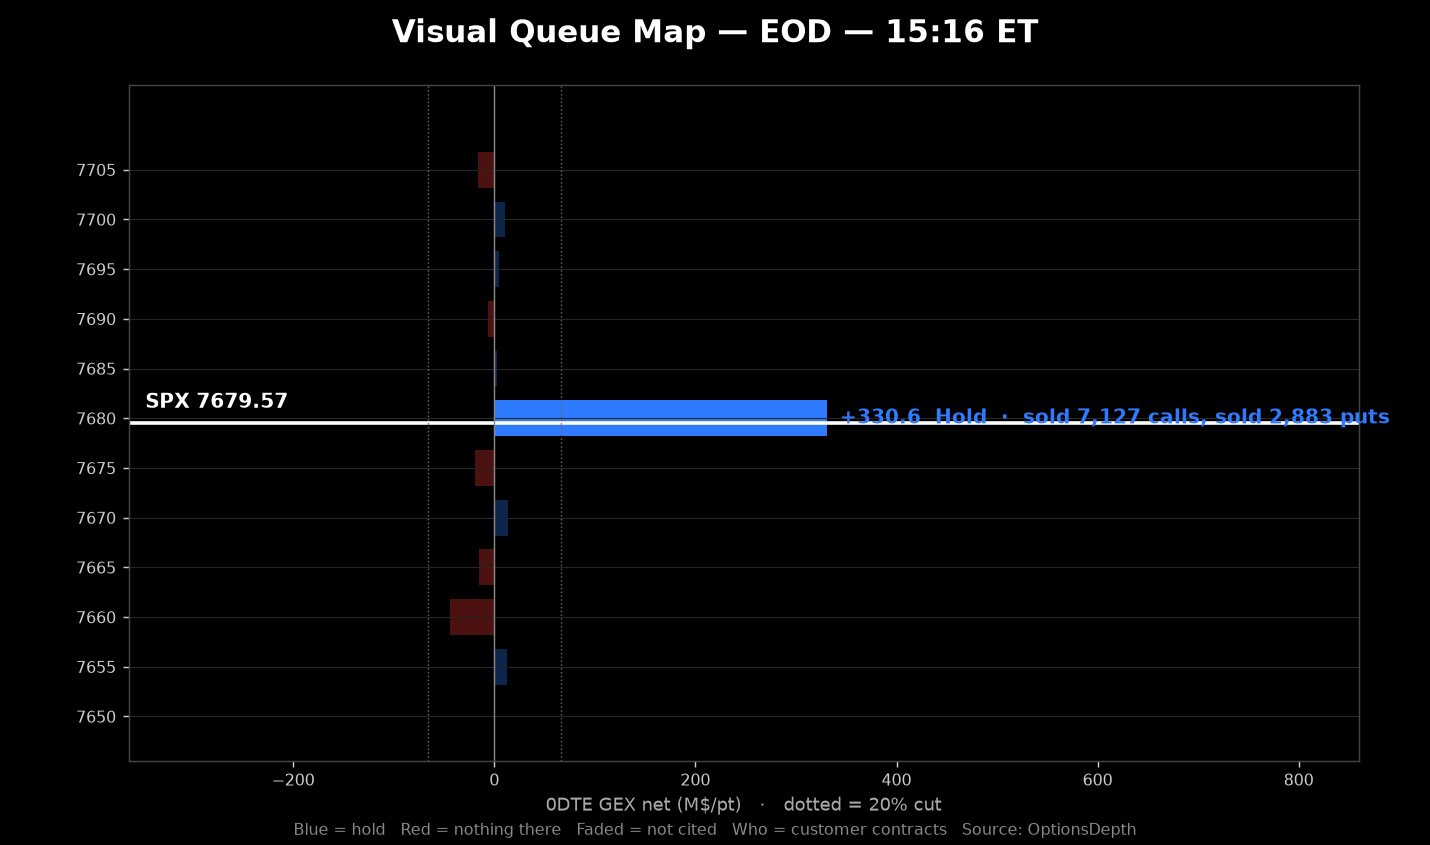
Task: Click the small red bar at strike 7690
Action: (x=491, y=319)
